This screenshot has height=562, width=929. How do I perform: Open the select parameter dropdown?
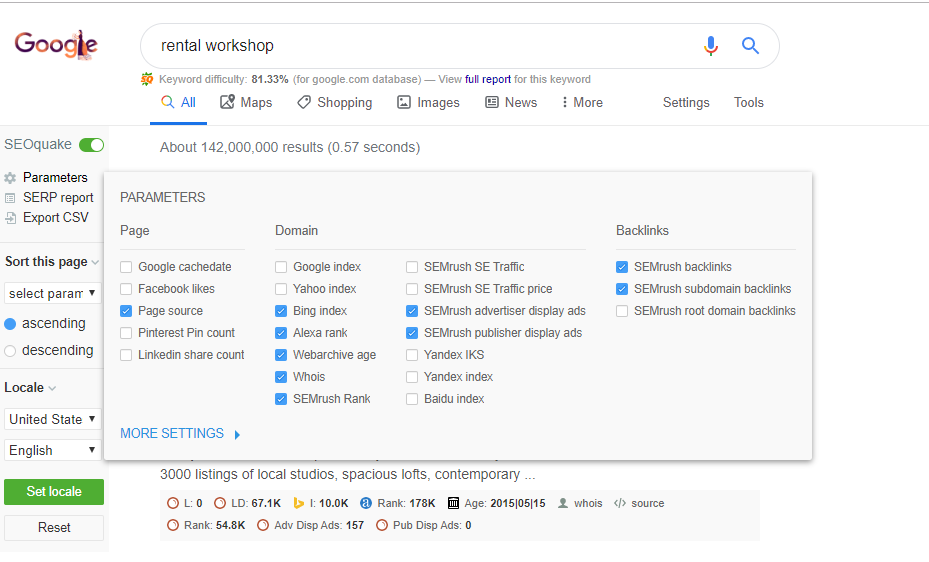click(x=52, y=293)
